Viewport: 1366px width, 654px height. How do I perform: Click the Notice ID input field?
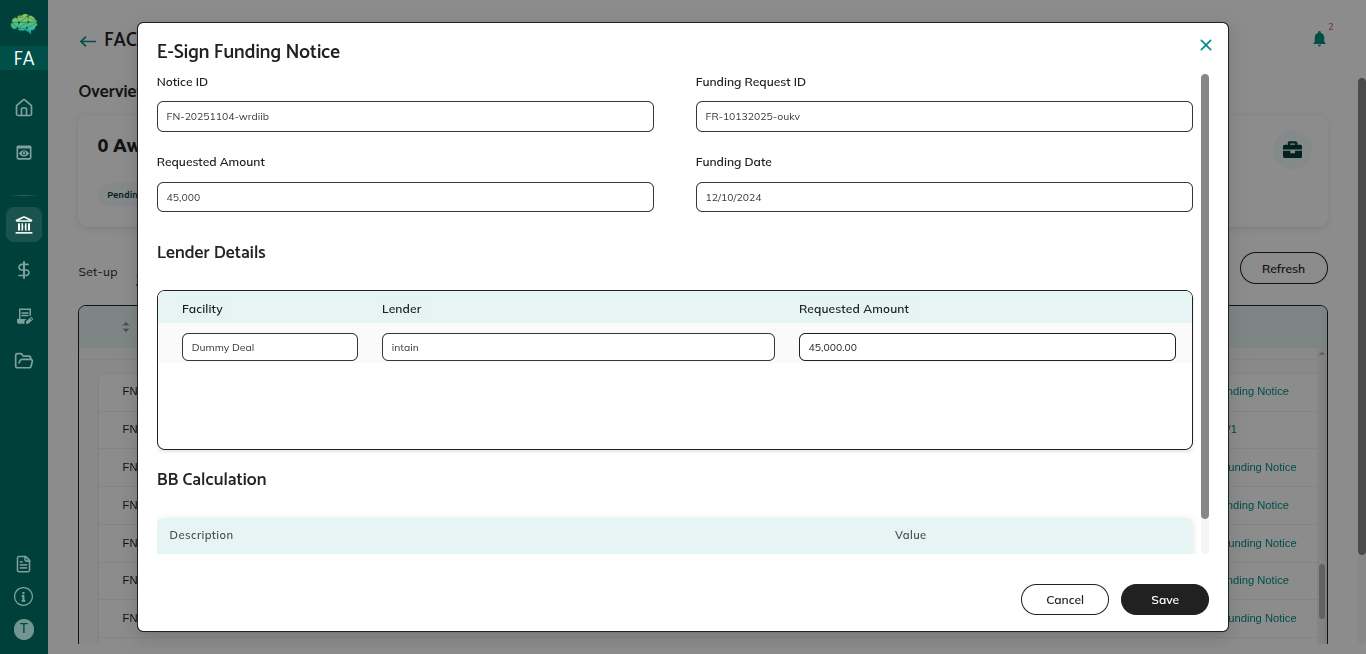click(405, 117)
